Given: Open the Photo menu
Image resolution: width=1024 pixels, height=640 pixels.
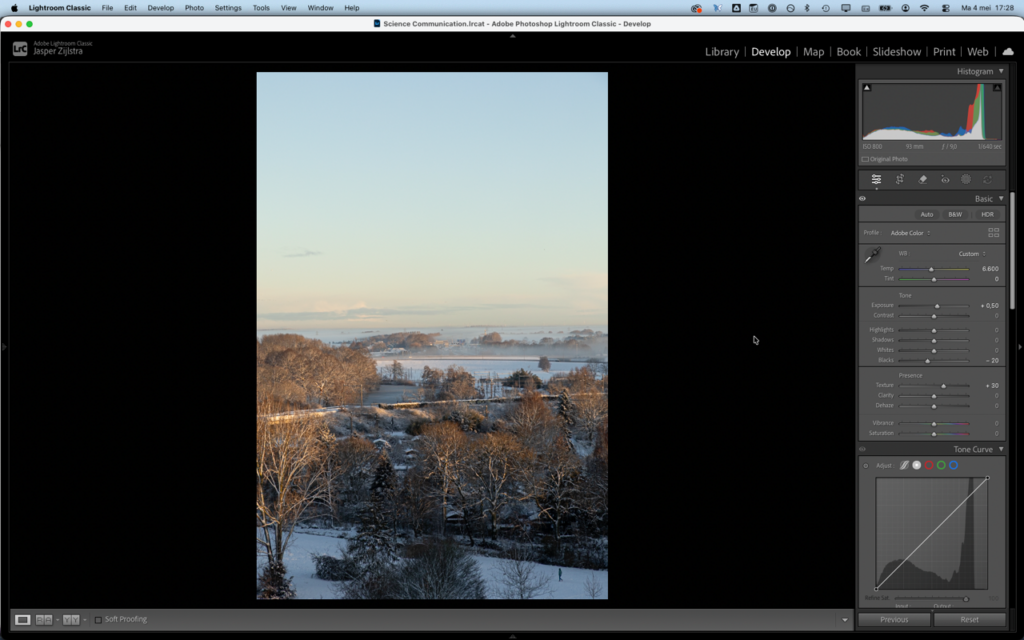Looking at the screenshot, I should coord(194,8).
